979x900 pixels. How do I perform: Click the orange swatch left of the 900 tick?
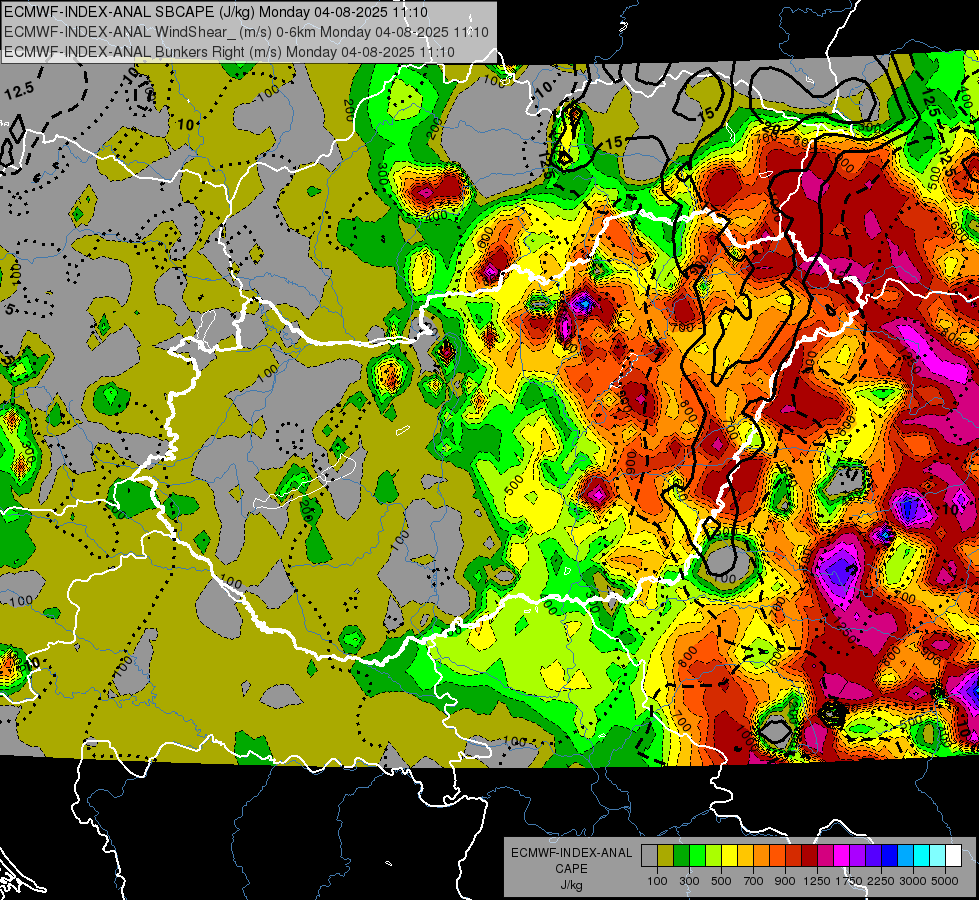[x=777, y=855]
